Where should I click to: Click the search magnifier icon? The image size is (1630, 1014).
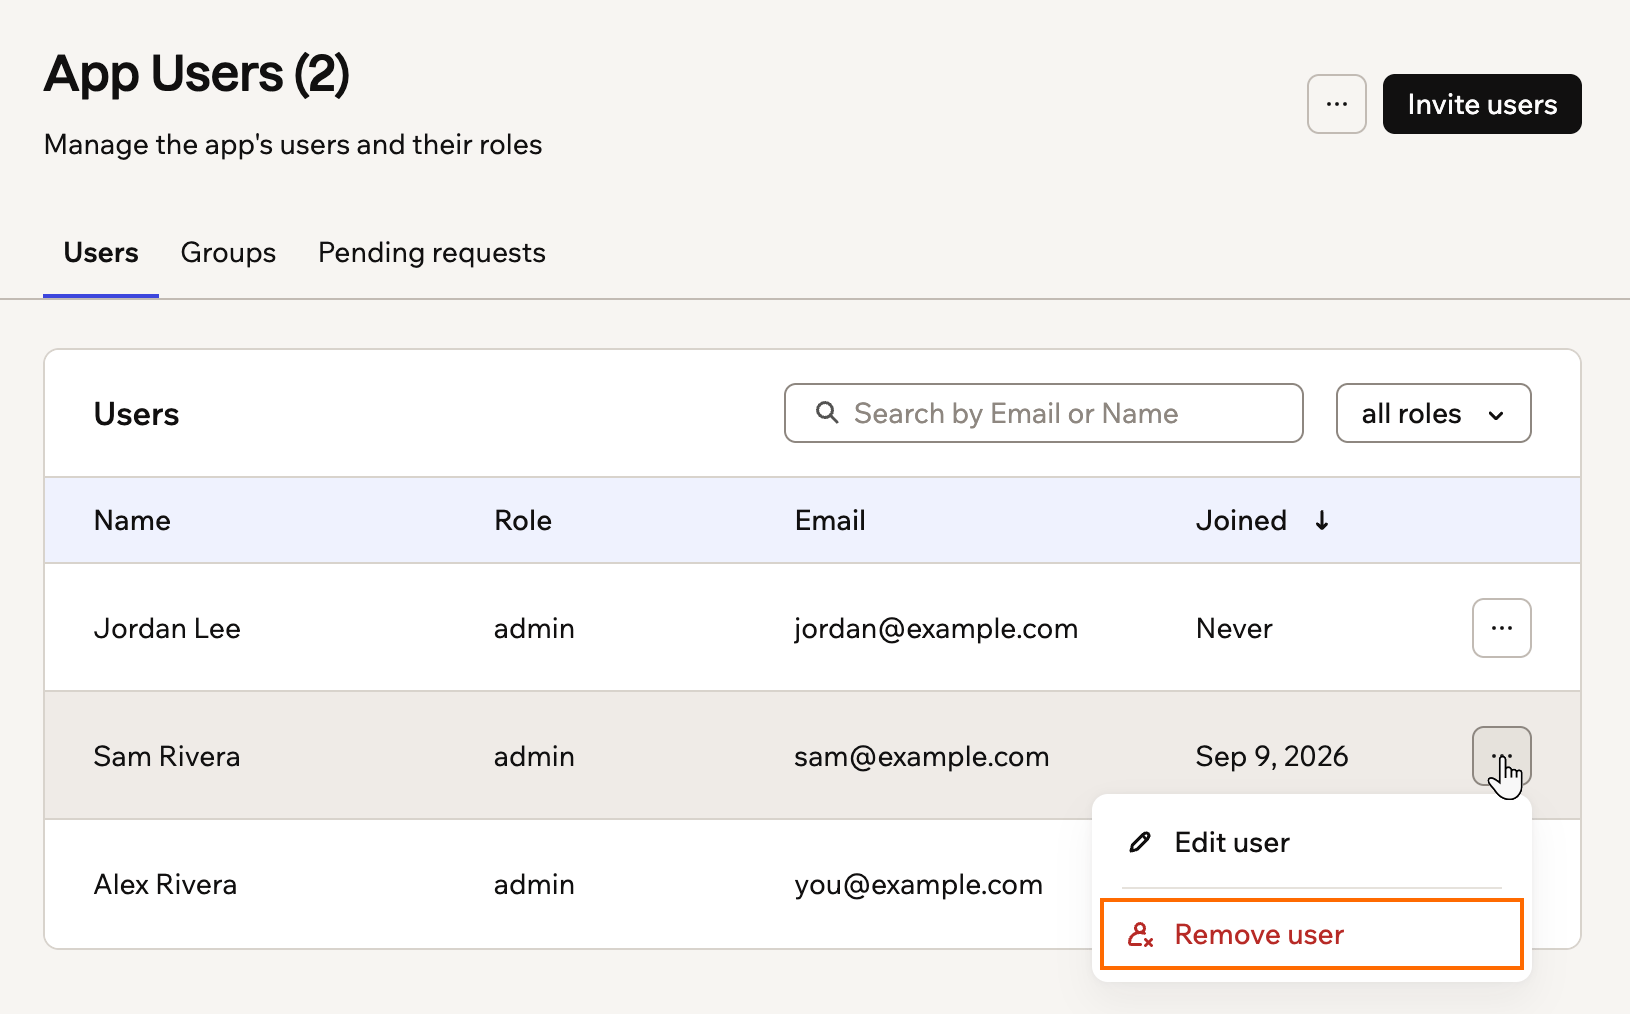point(827,413)
